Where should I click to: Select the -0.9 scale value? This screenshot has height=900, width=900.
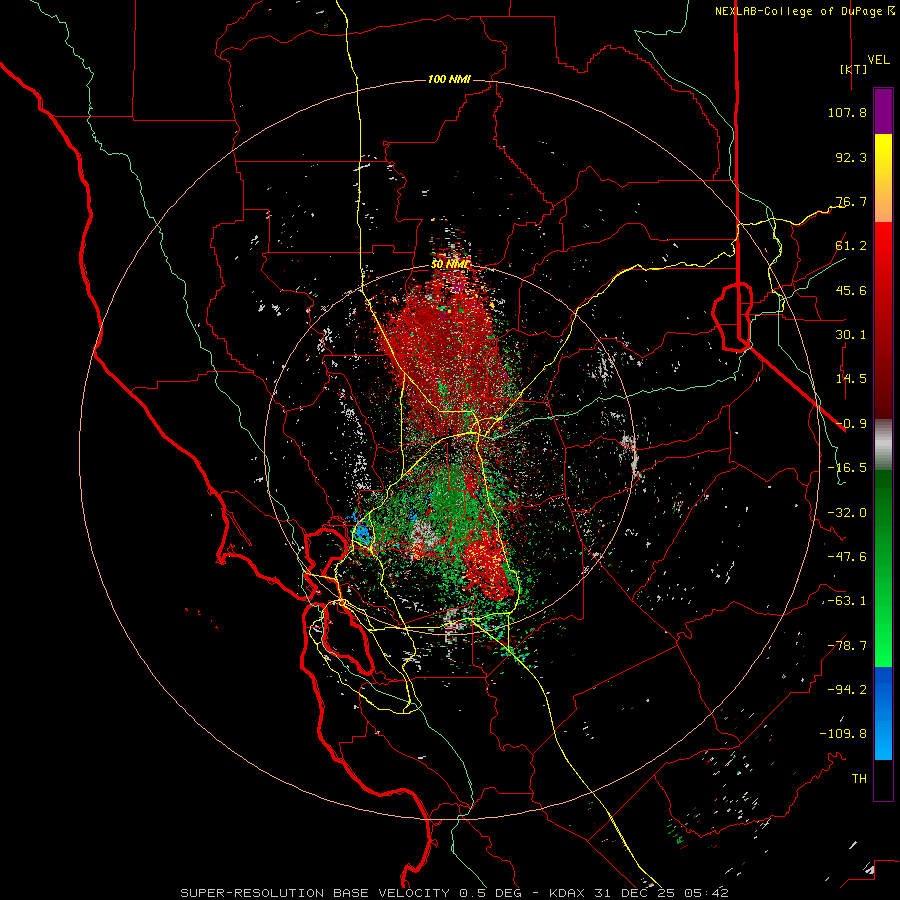click(851, 424)
